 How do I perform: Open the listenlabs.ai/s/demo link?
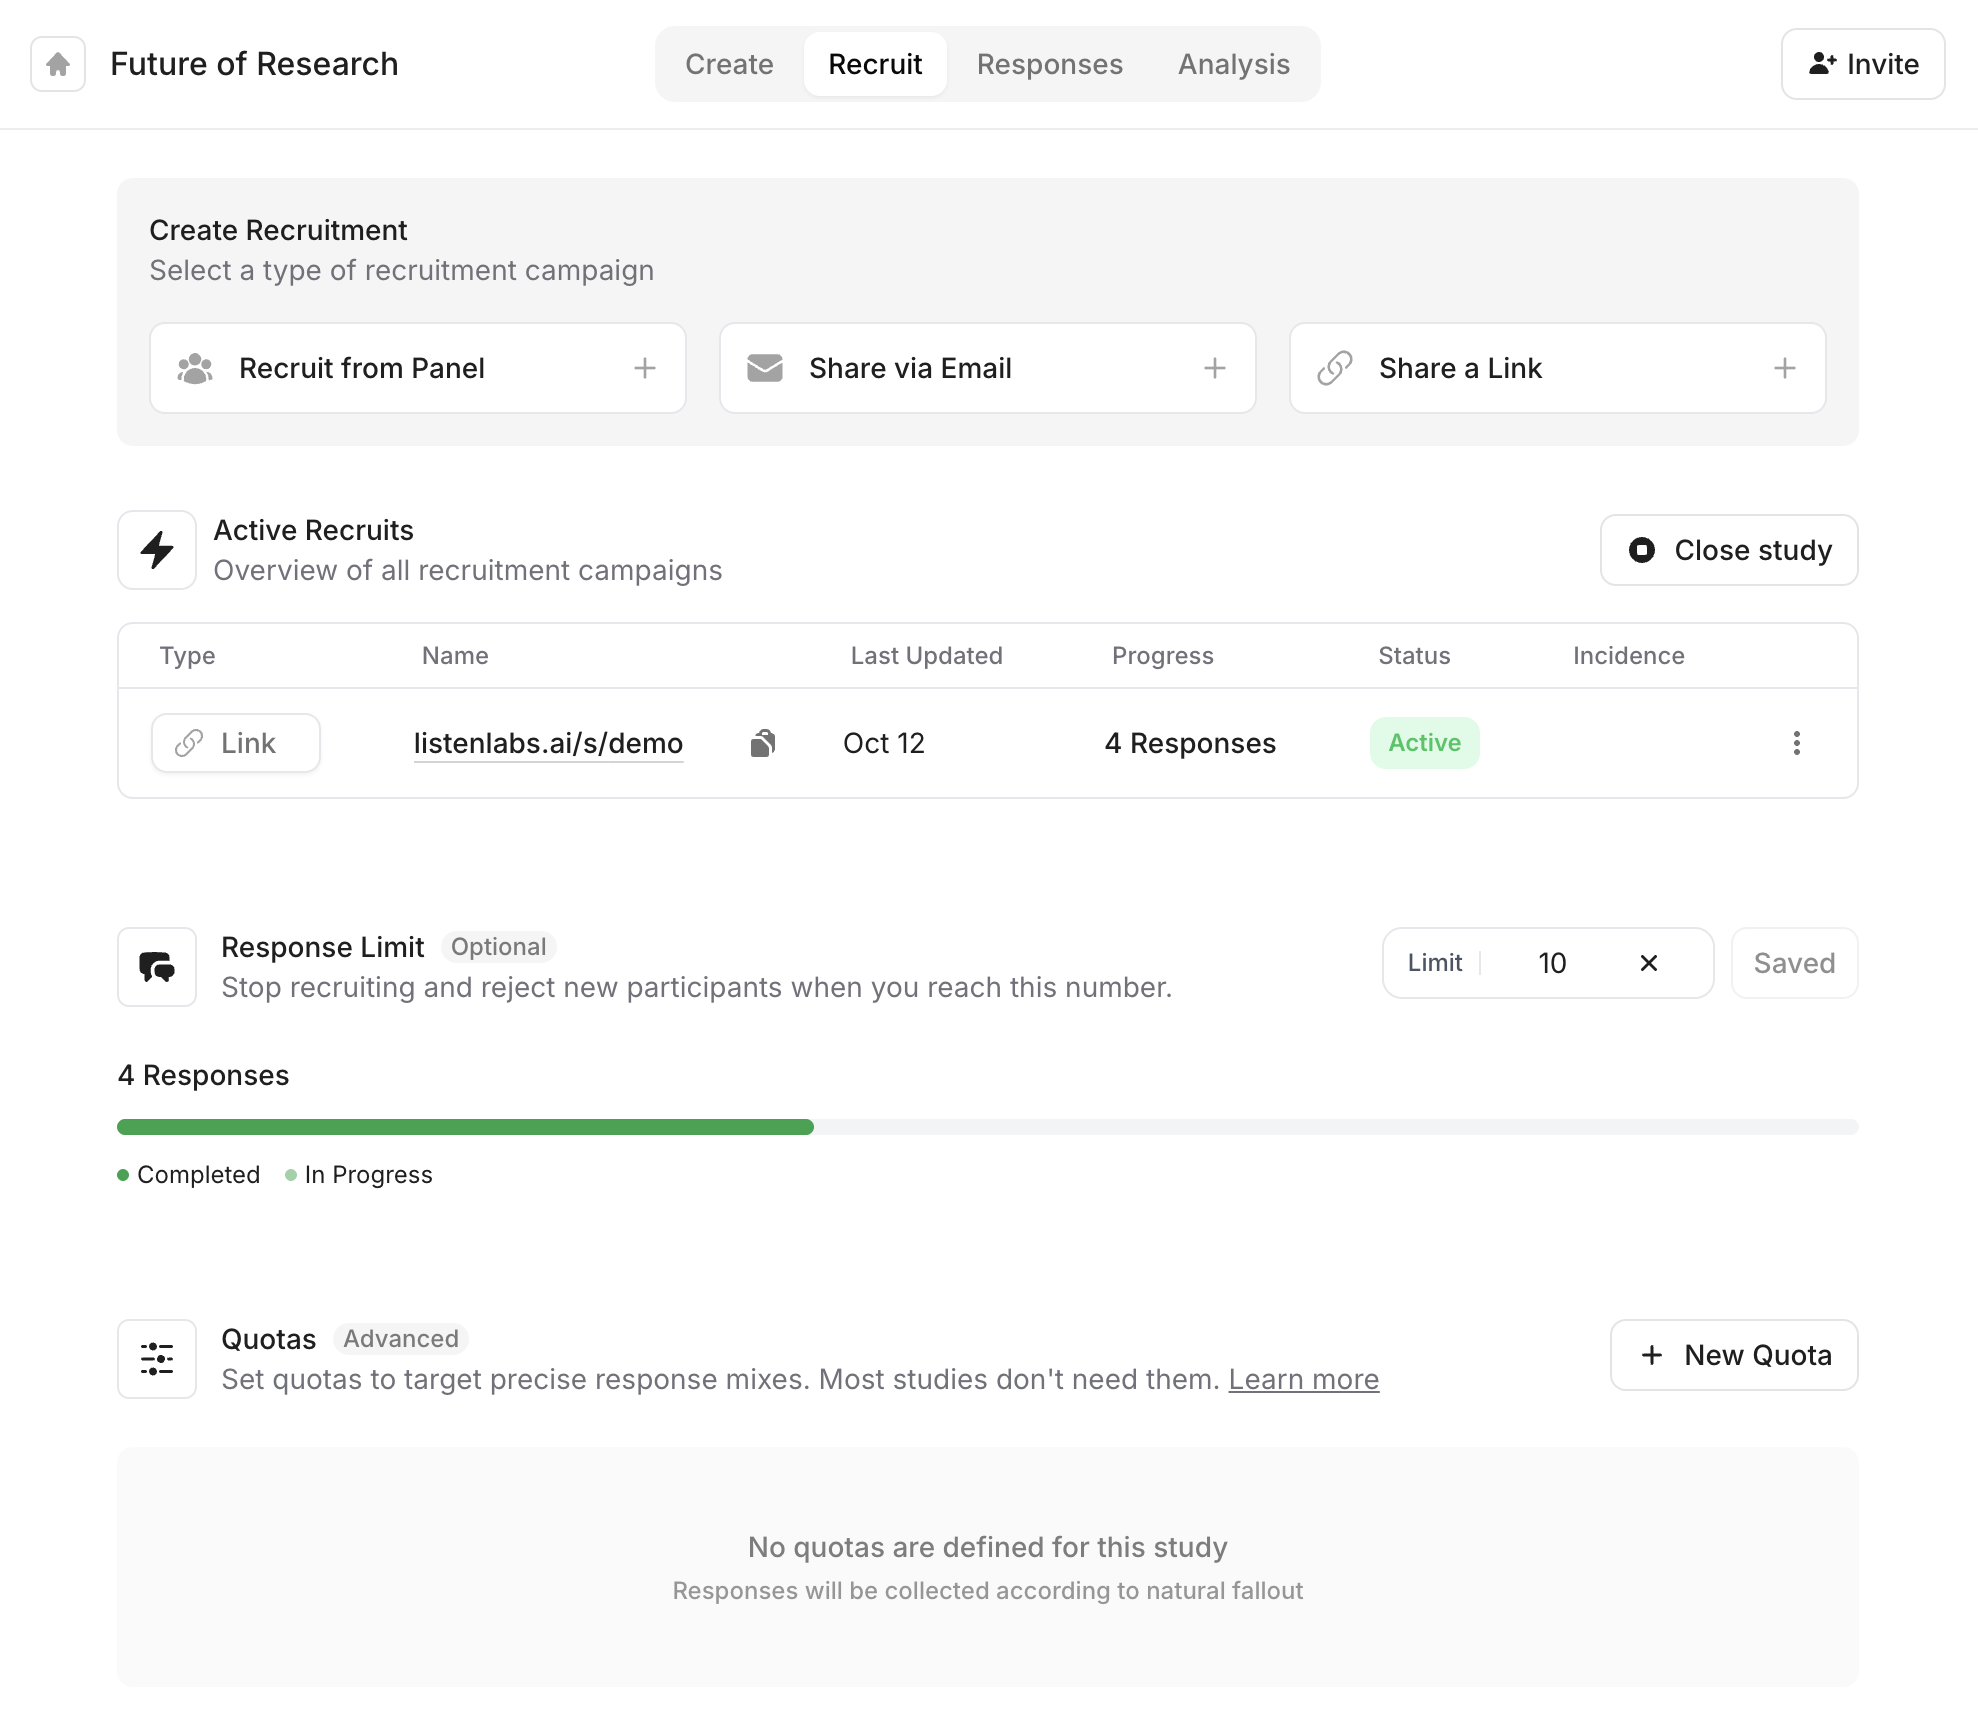[x=548, y=743]
